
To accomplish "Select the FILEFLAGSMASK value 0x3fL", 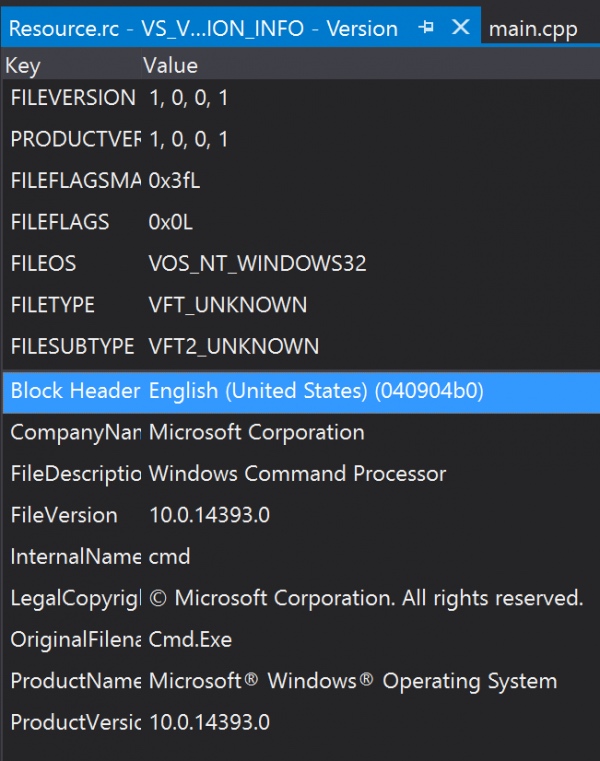I will tap(174, 181).
